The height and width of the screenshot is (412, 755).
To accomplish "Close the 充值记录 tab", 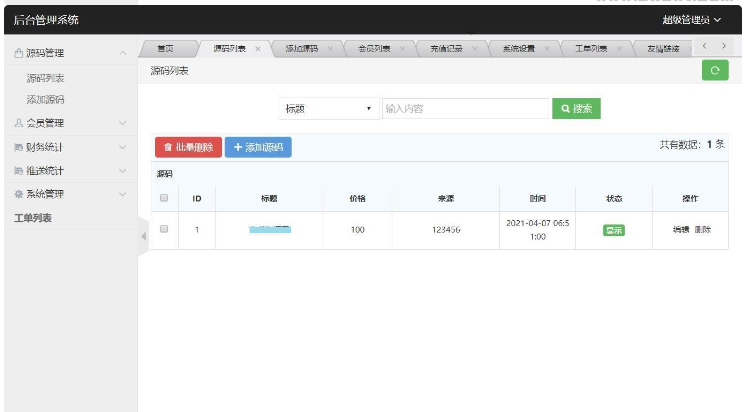I will tap(475, 49).
